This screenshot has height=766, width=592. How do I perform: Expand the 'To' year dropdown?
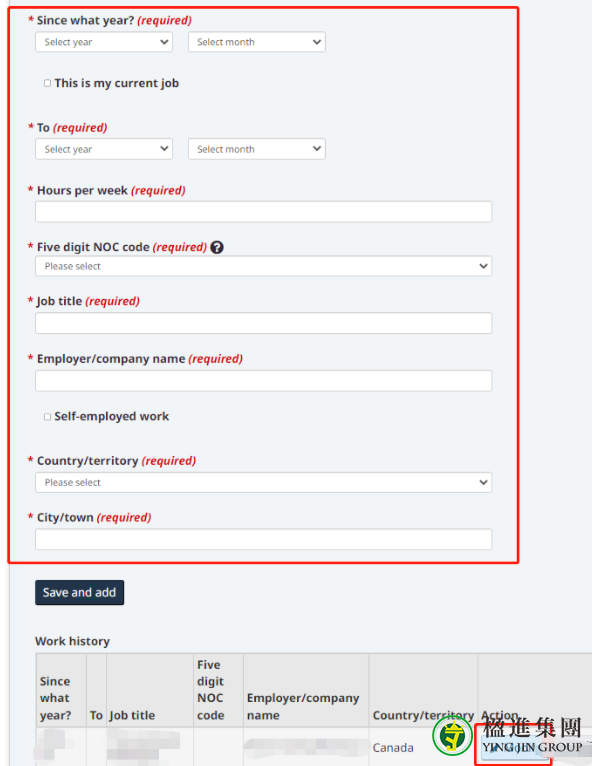tap(104, 149)
